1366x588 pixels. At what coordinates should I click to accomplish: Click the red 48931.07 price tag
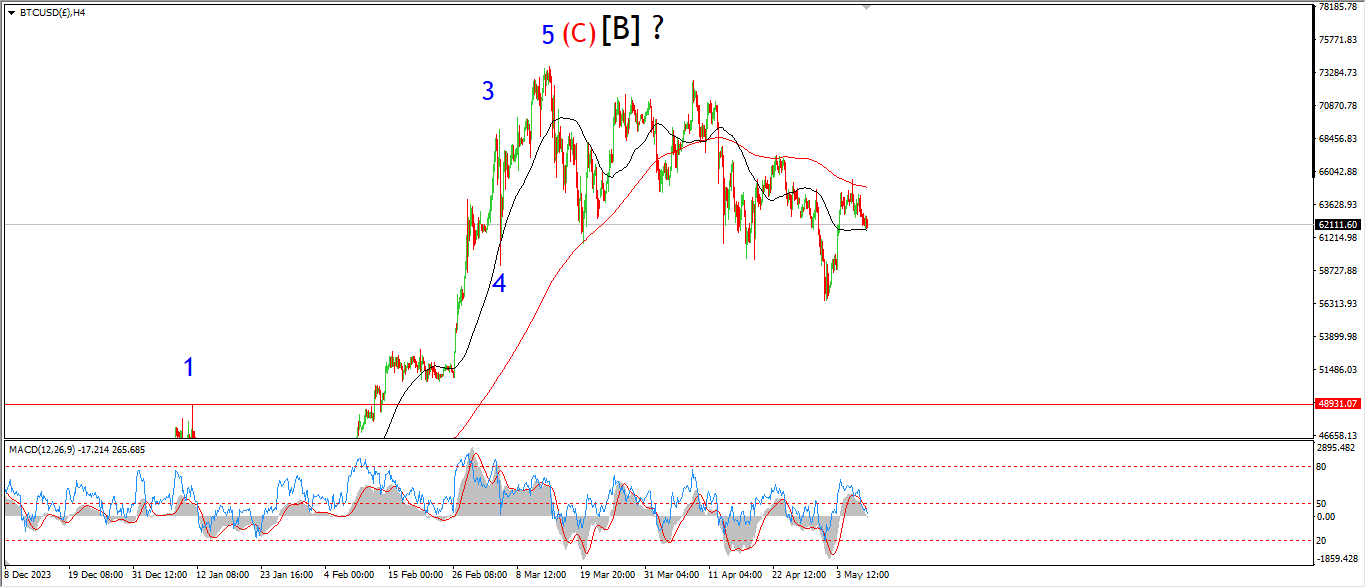(x=1337, y=404)
